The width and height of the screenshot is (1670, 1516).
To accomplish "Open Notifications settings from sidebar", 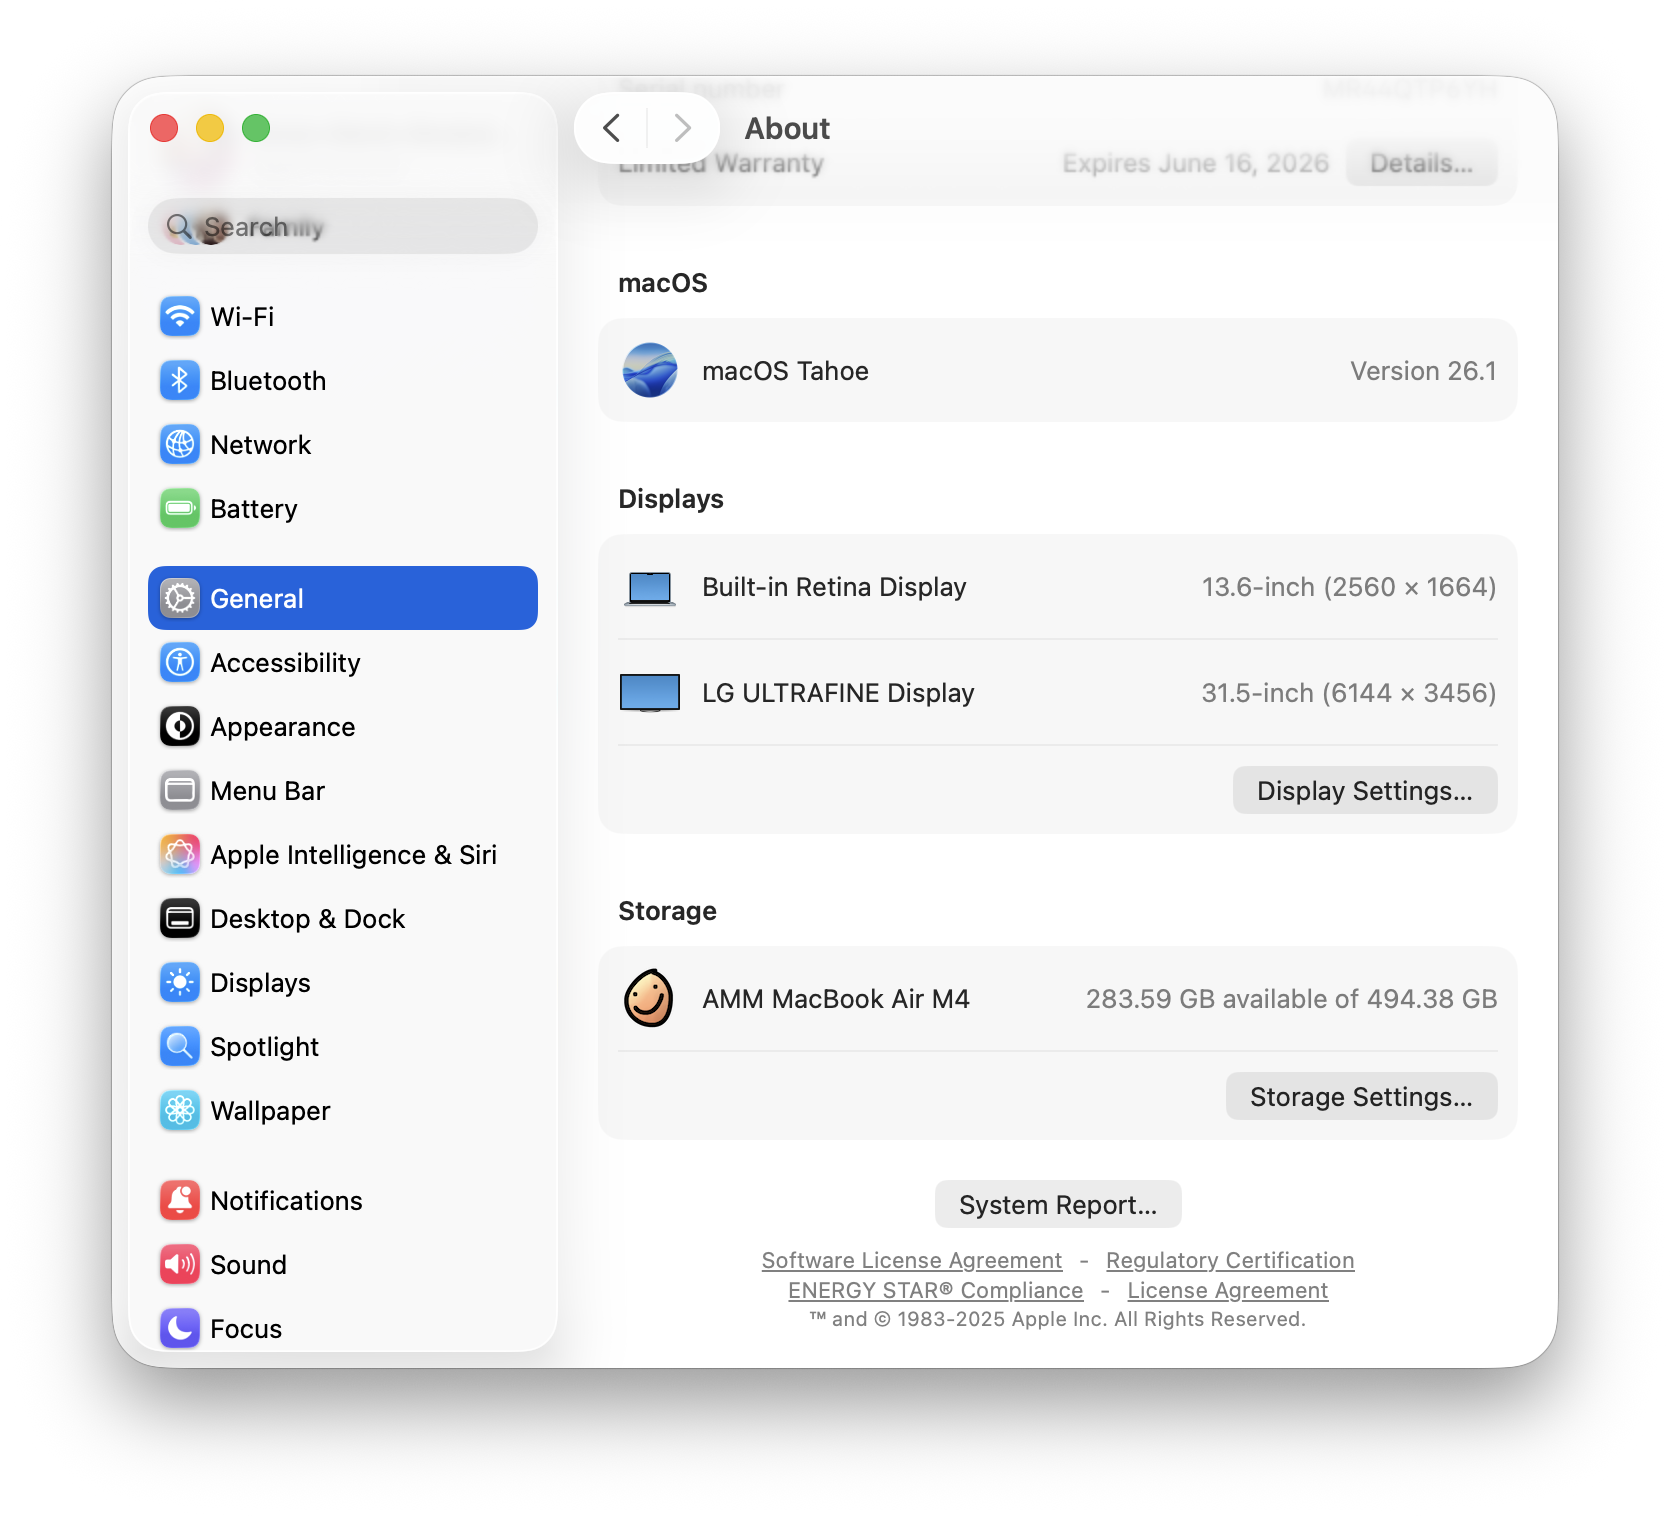I will pos(343,1200).
